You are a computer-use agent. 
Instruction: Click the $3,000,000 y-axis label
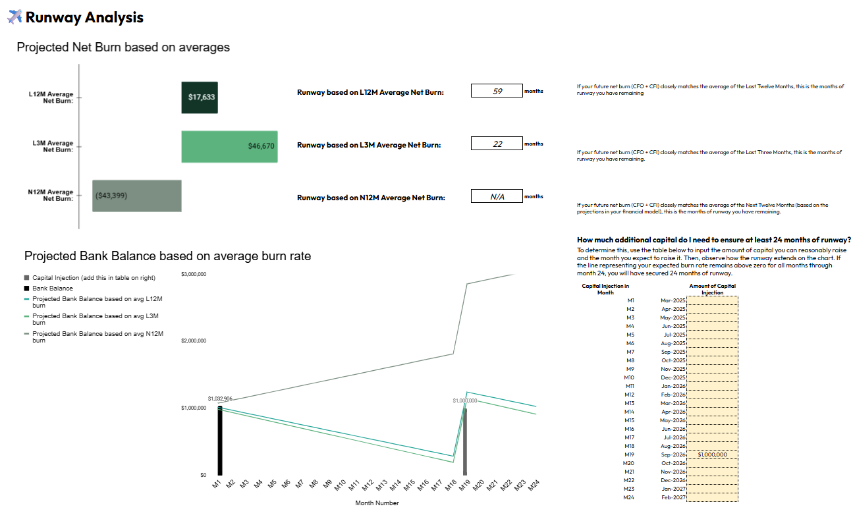pos(193,274)
